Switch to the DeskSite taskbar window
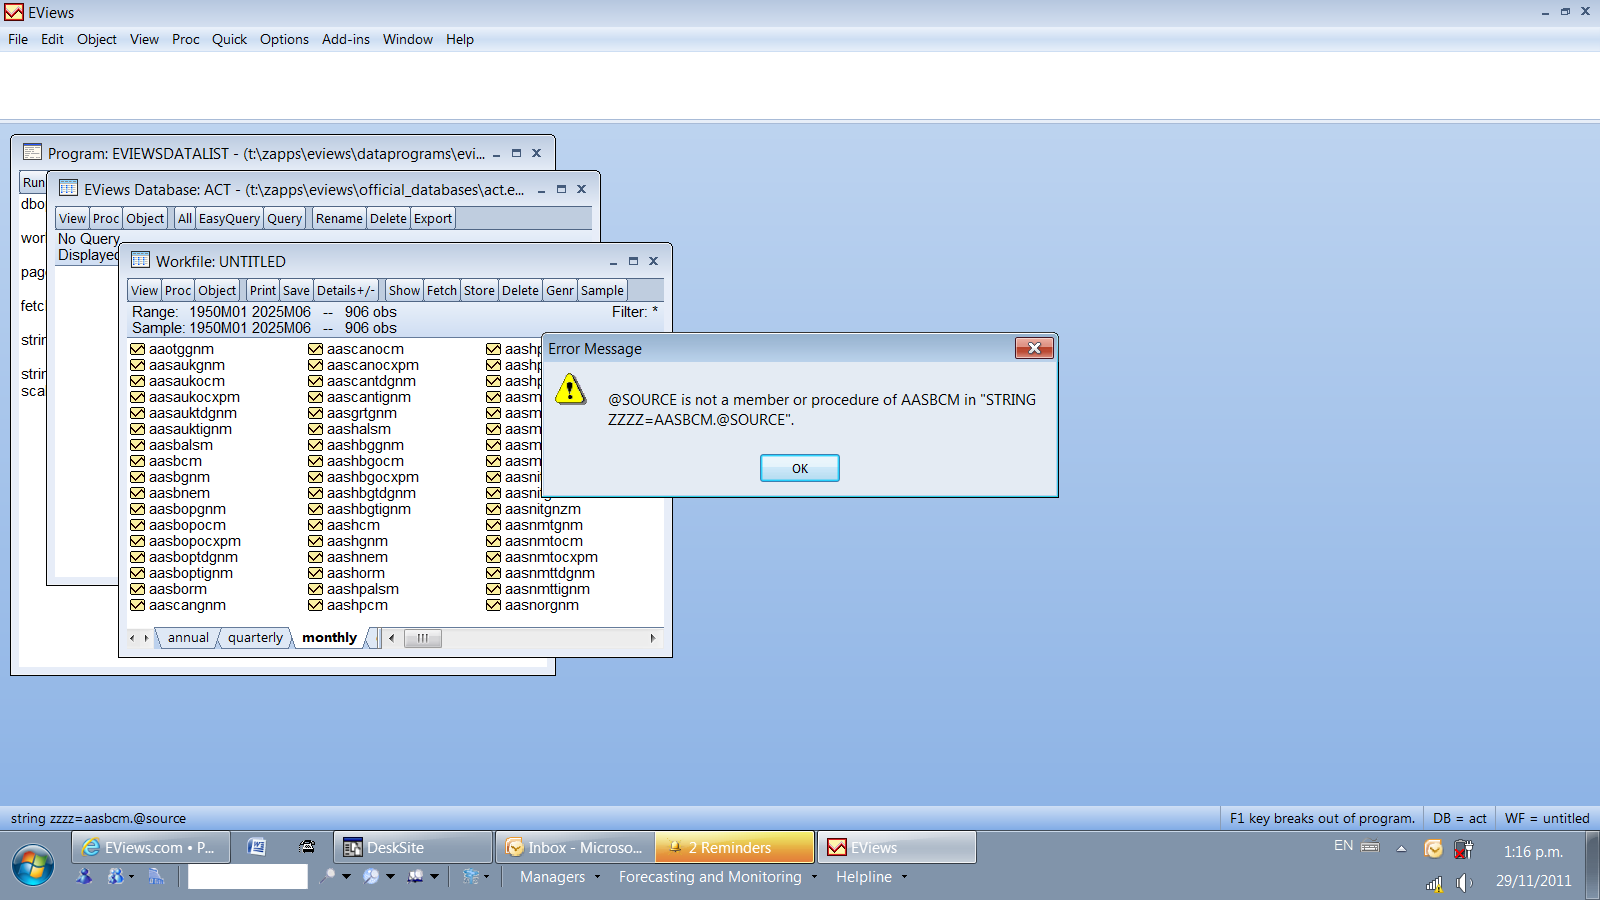 click(413, 847)
